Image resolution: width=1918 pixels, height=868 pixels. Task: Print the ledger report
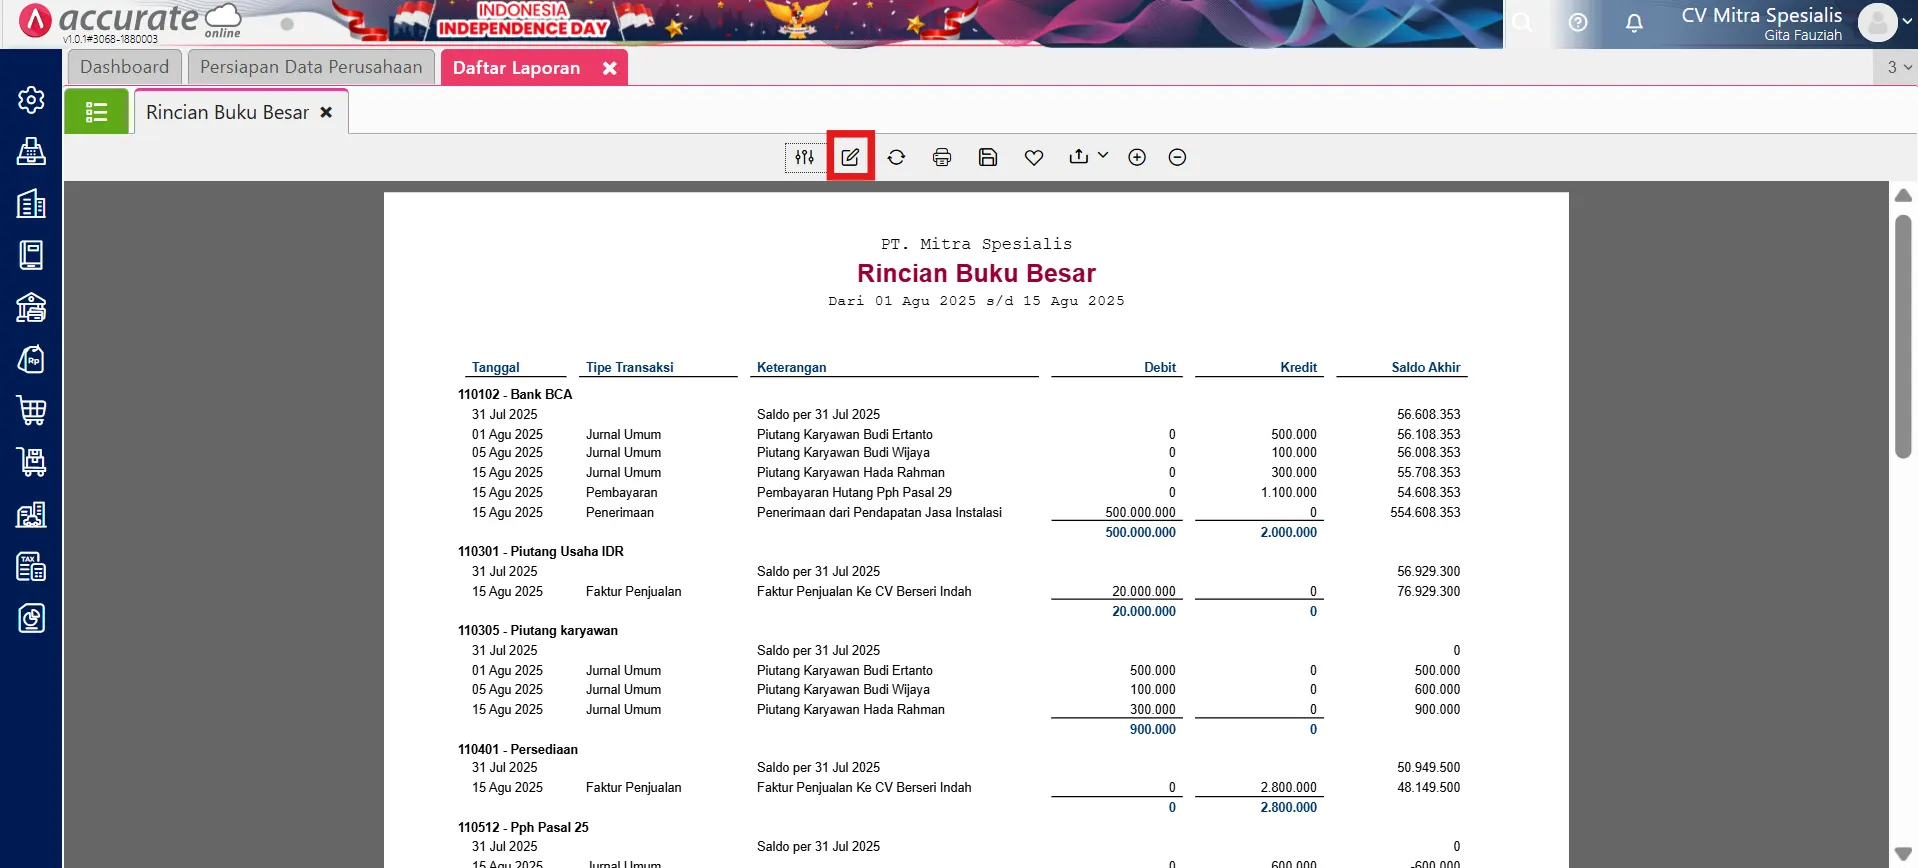[941, 157]
